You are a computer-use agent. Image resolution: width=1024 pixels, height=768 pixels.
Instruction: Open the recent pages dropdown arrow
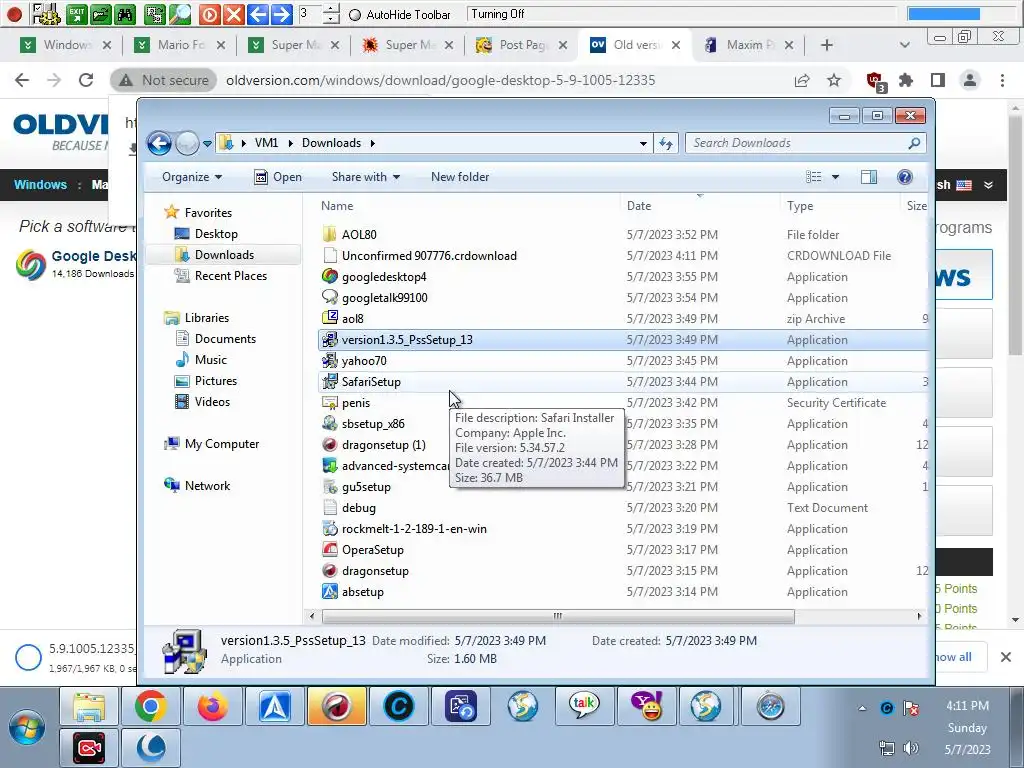[207, 143]
